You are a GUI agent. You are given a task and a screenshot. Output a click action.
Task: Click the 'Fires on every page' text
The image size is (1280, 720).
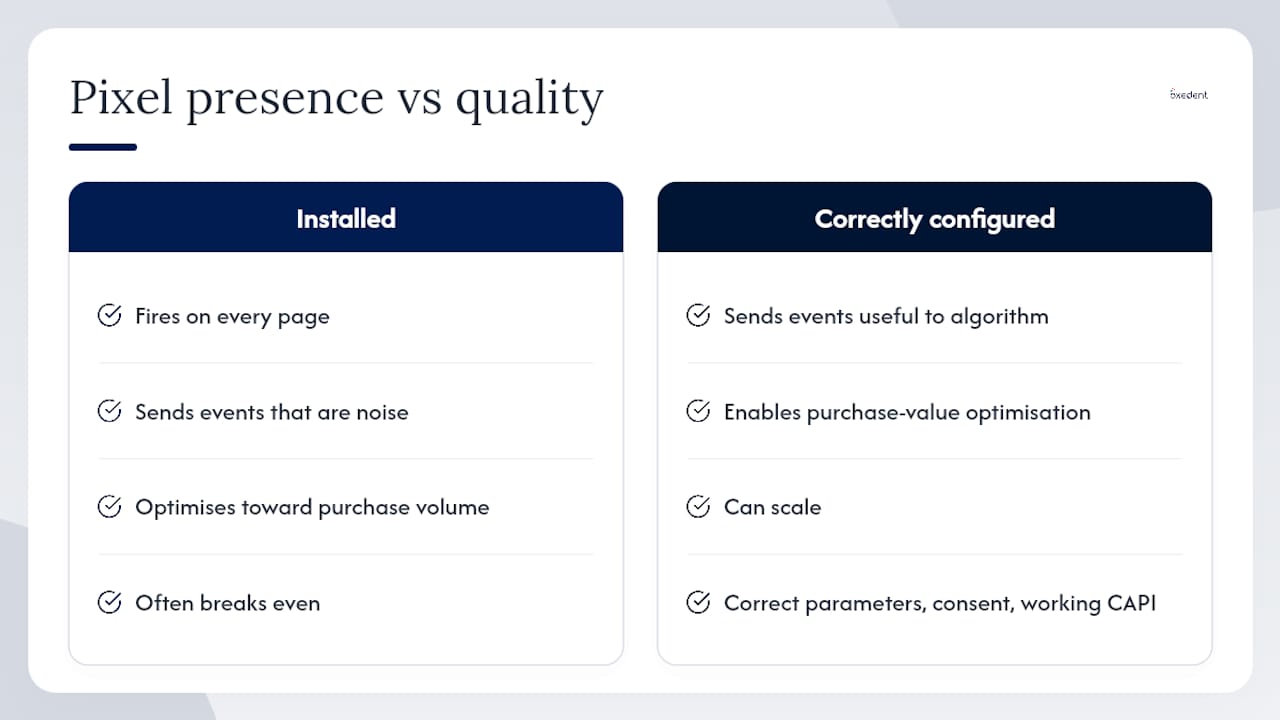coord(232,317)
